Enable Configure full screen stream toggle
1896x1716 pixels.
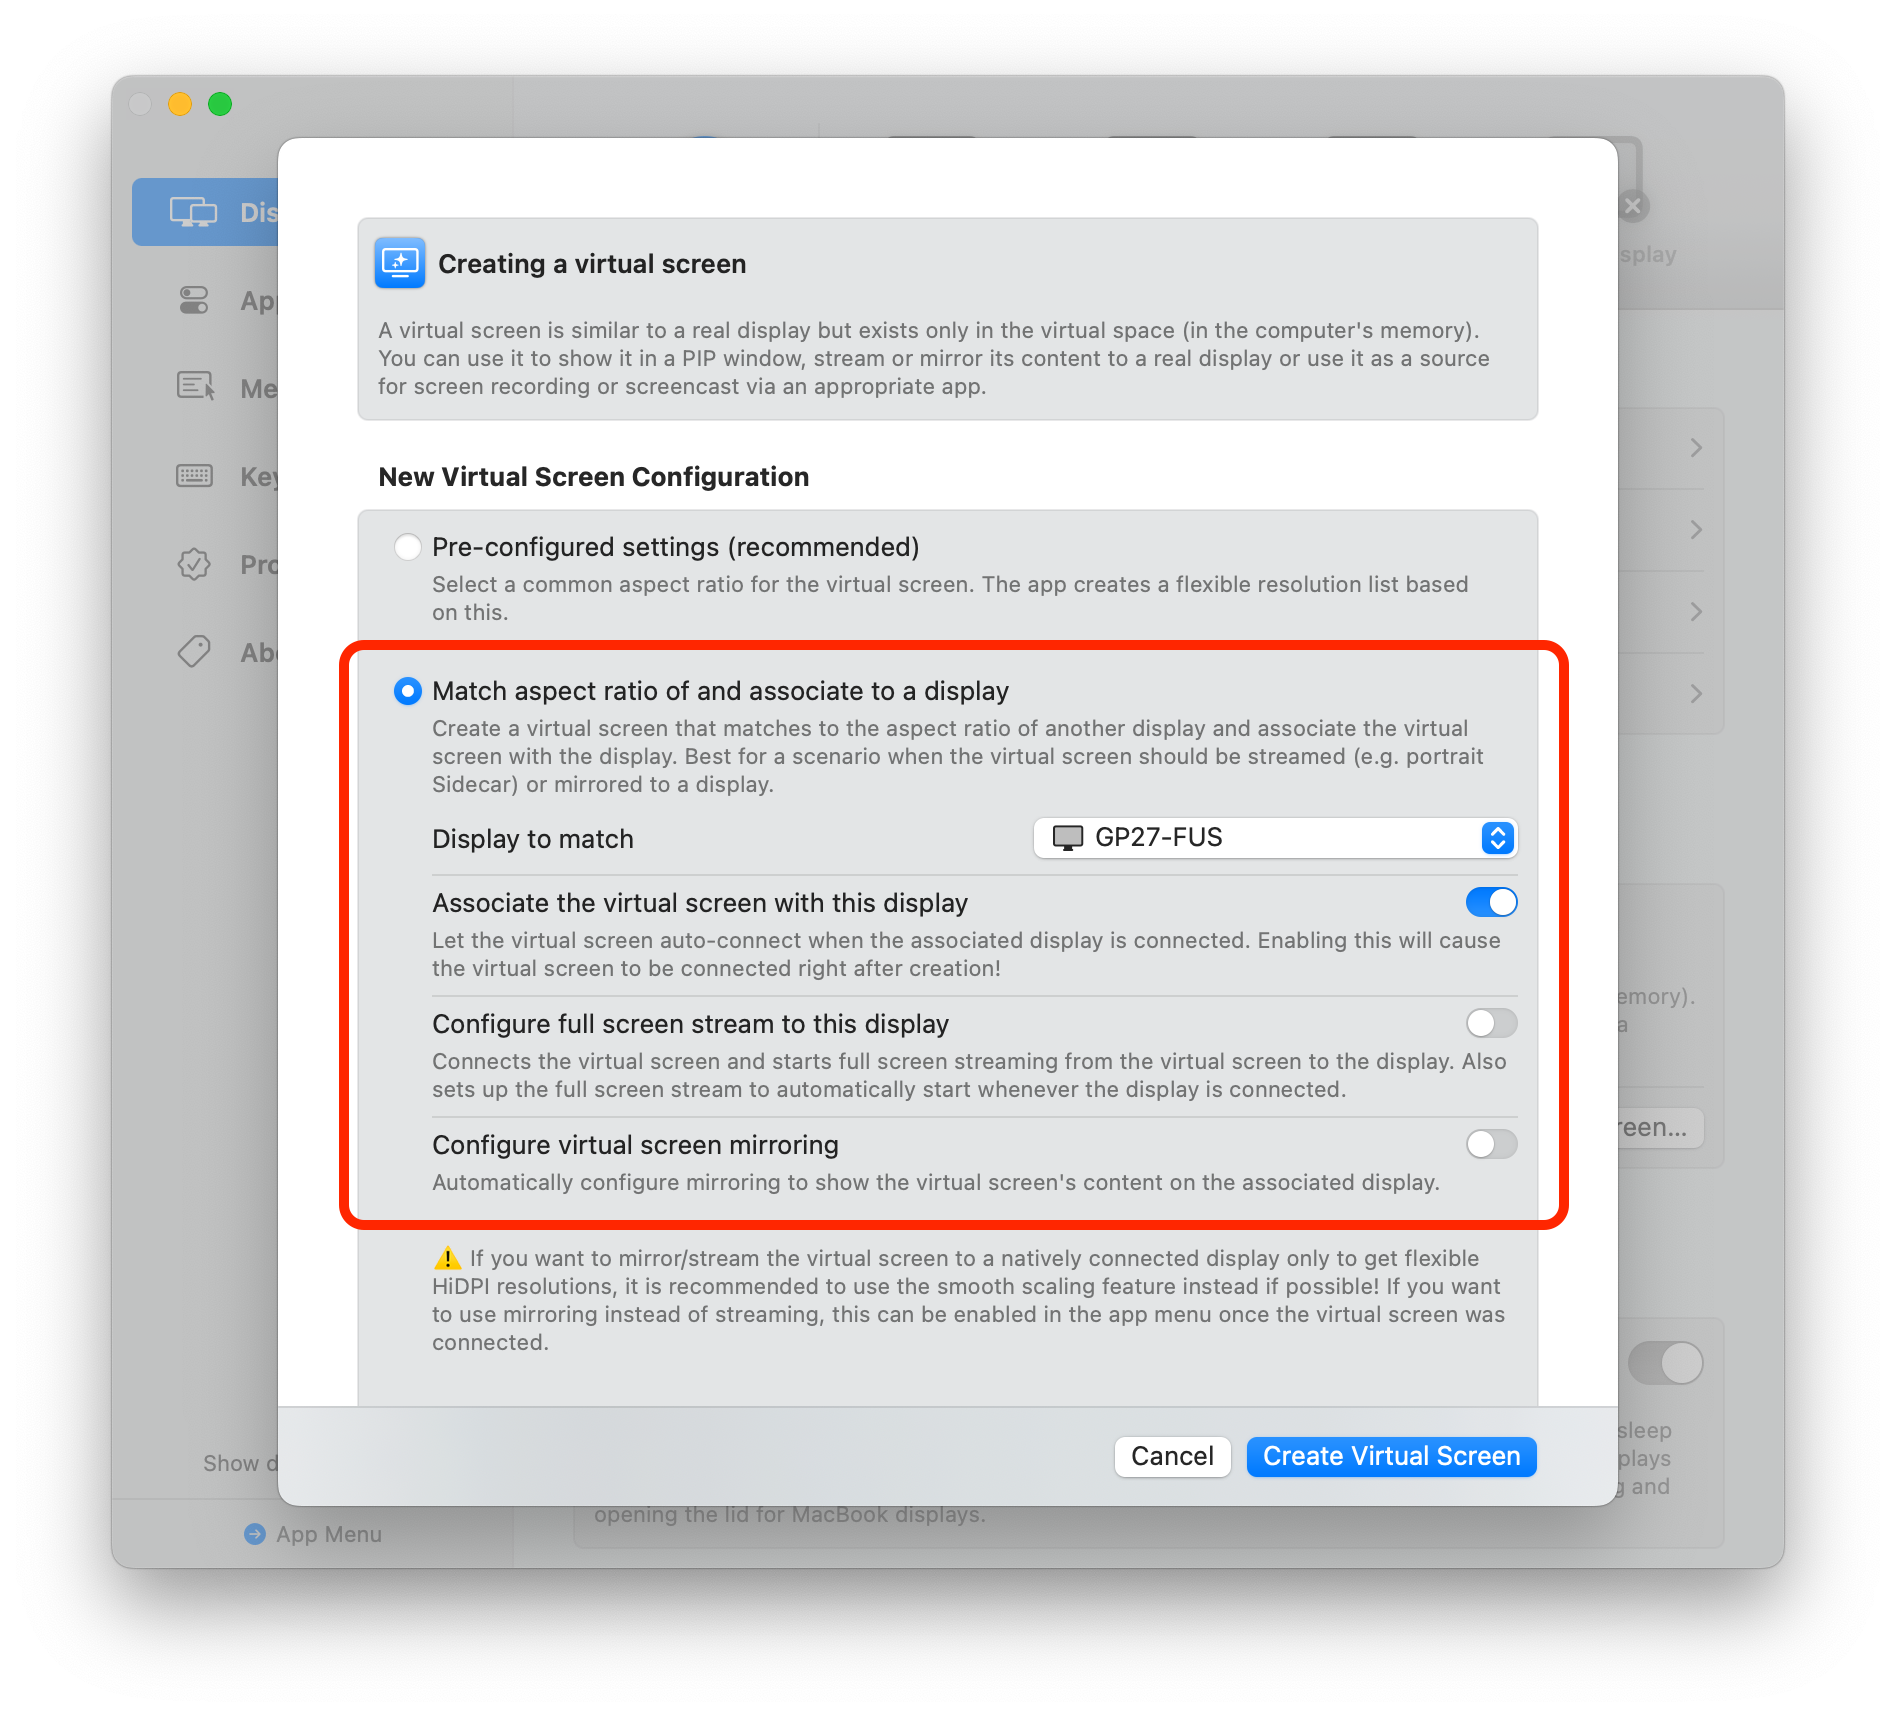(x=1491, y=1023)
